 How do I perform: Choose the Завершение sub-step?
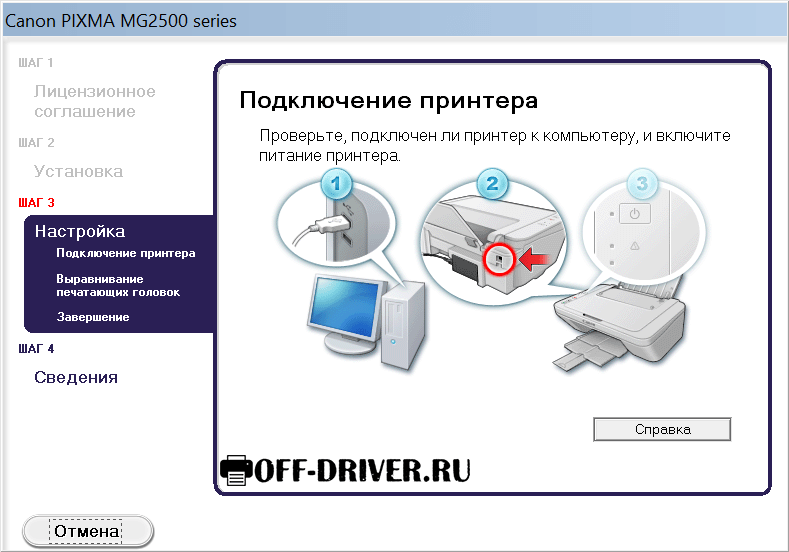tap(93, 317)
